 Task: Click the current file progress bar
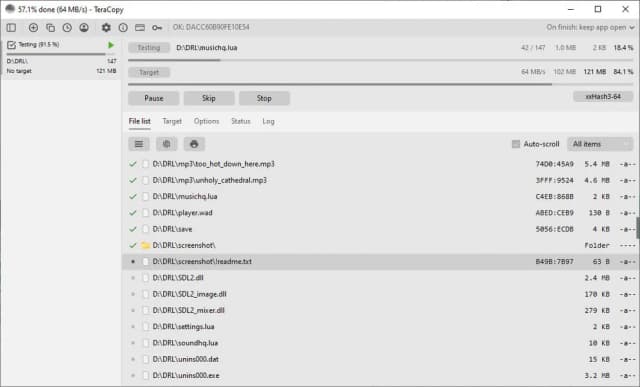click(381, 60)
